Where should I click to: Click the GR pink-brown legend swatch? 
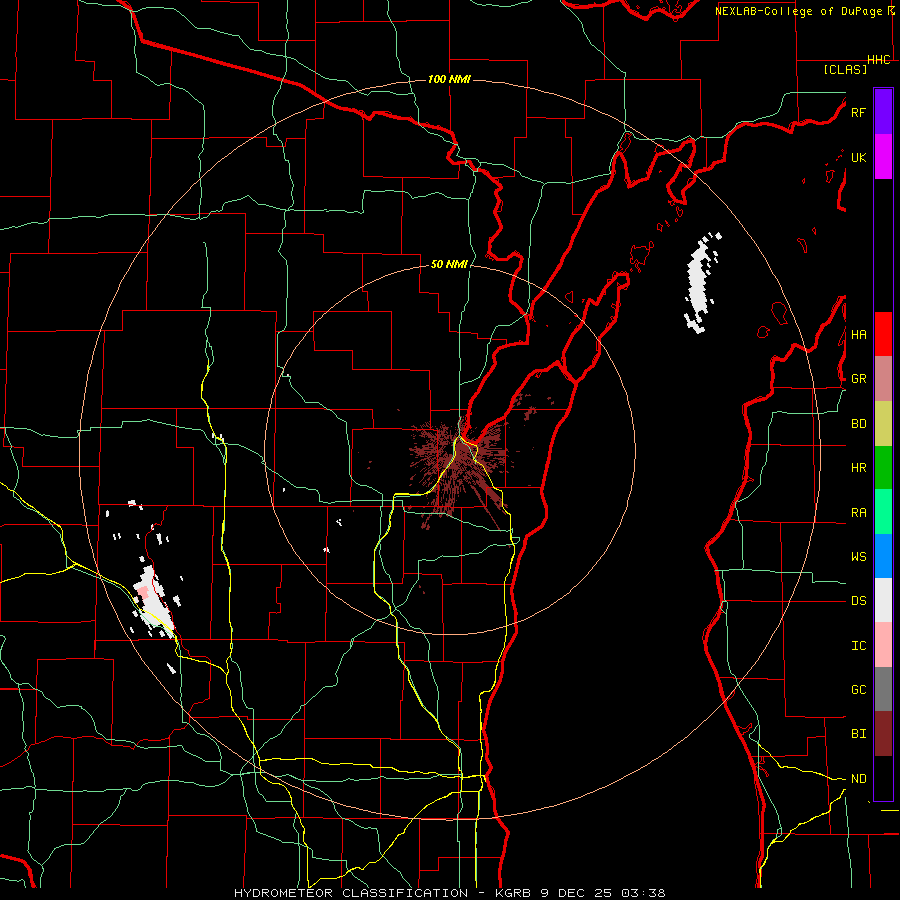tap(883, 379)
